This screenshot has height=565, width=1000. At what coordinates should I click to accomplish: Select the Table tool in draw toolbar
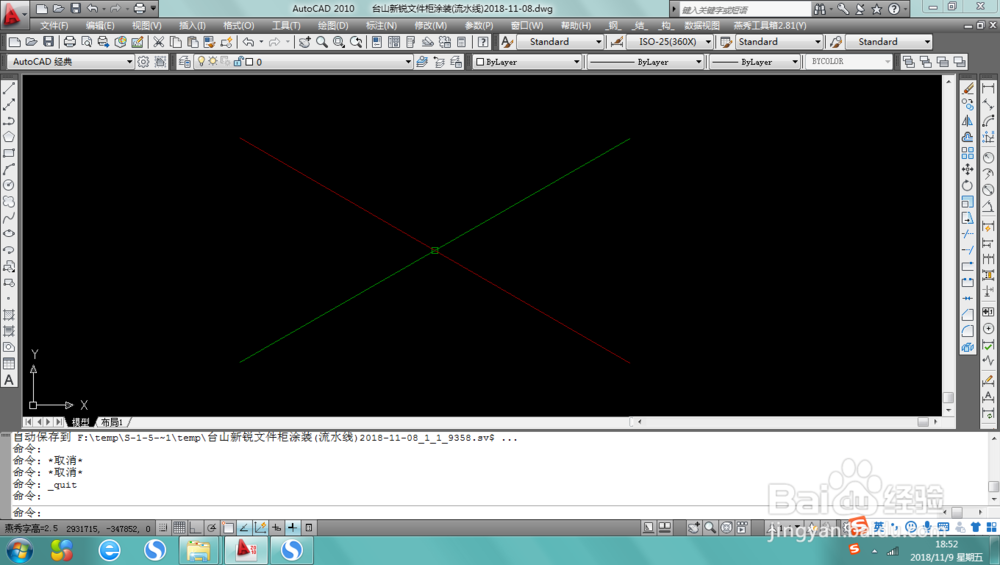[x=9, y=363]
